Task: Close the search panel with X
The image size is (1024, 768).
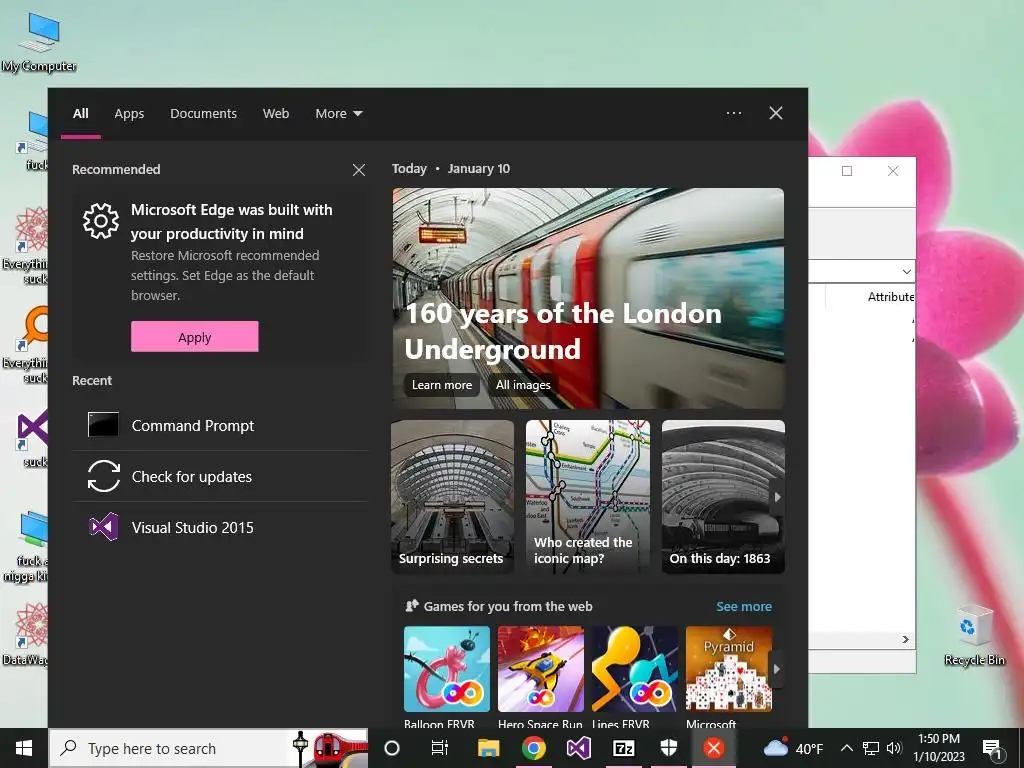Action: coord(776,113)
